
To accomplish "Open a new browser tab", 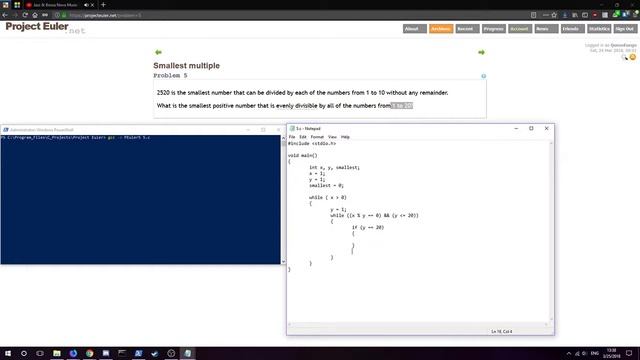I will pos(103,5).
